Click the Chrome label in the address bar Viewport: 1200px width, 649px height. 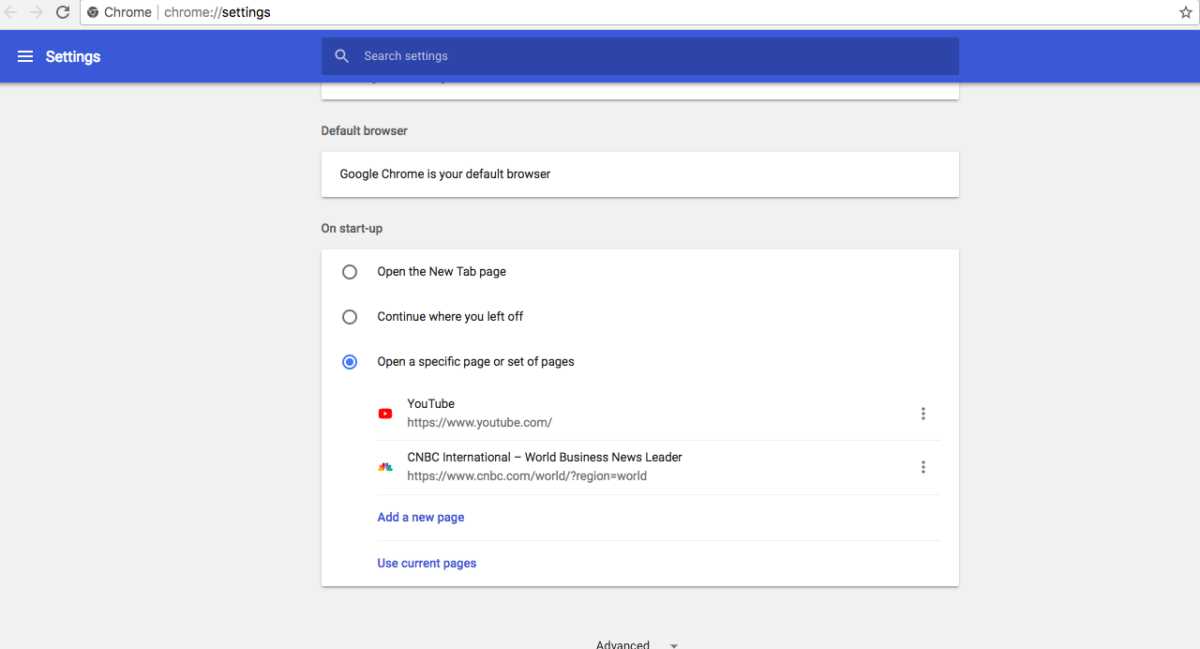pyautogui.click(x=128, y=12)
